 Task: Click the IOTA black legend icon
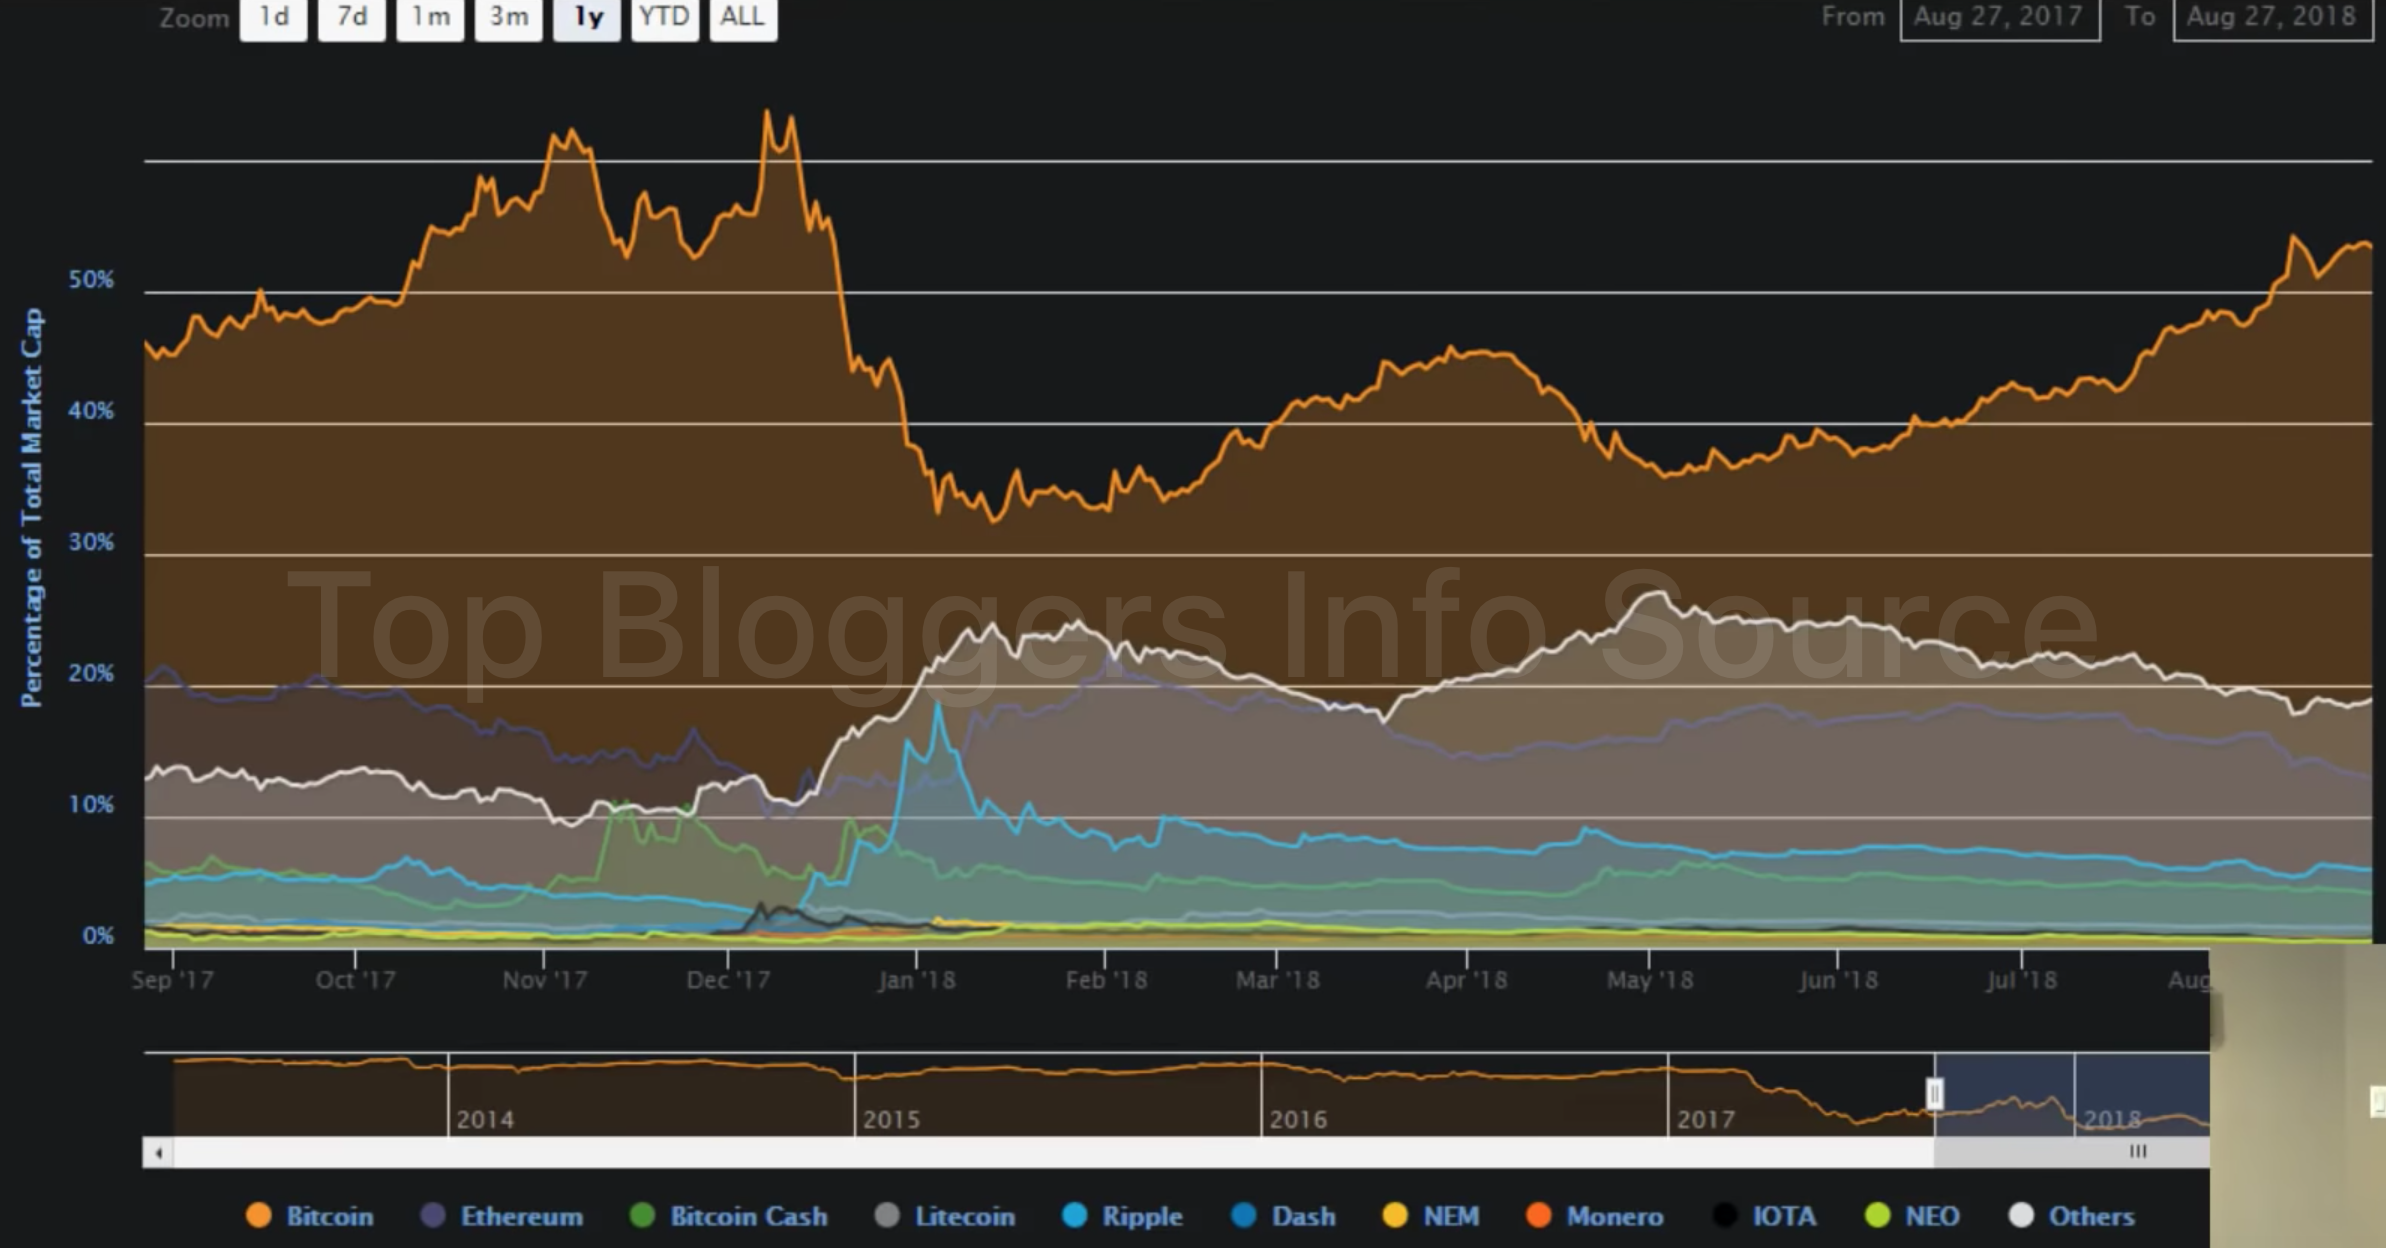(1725, 1216)
